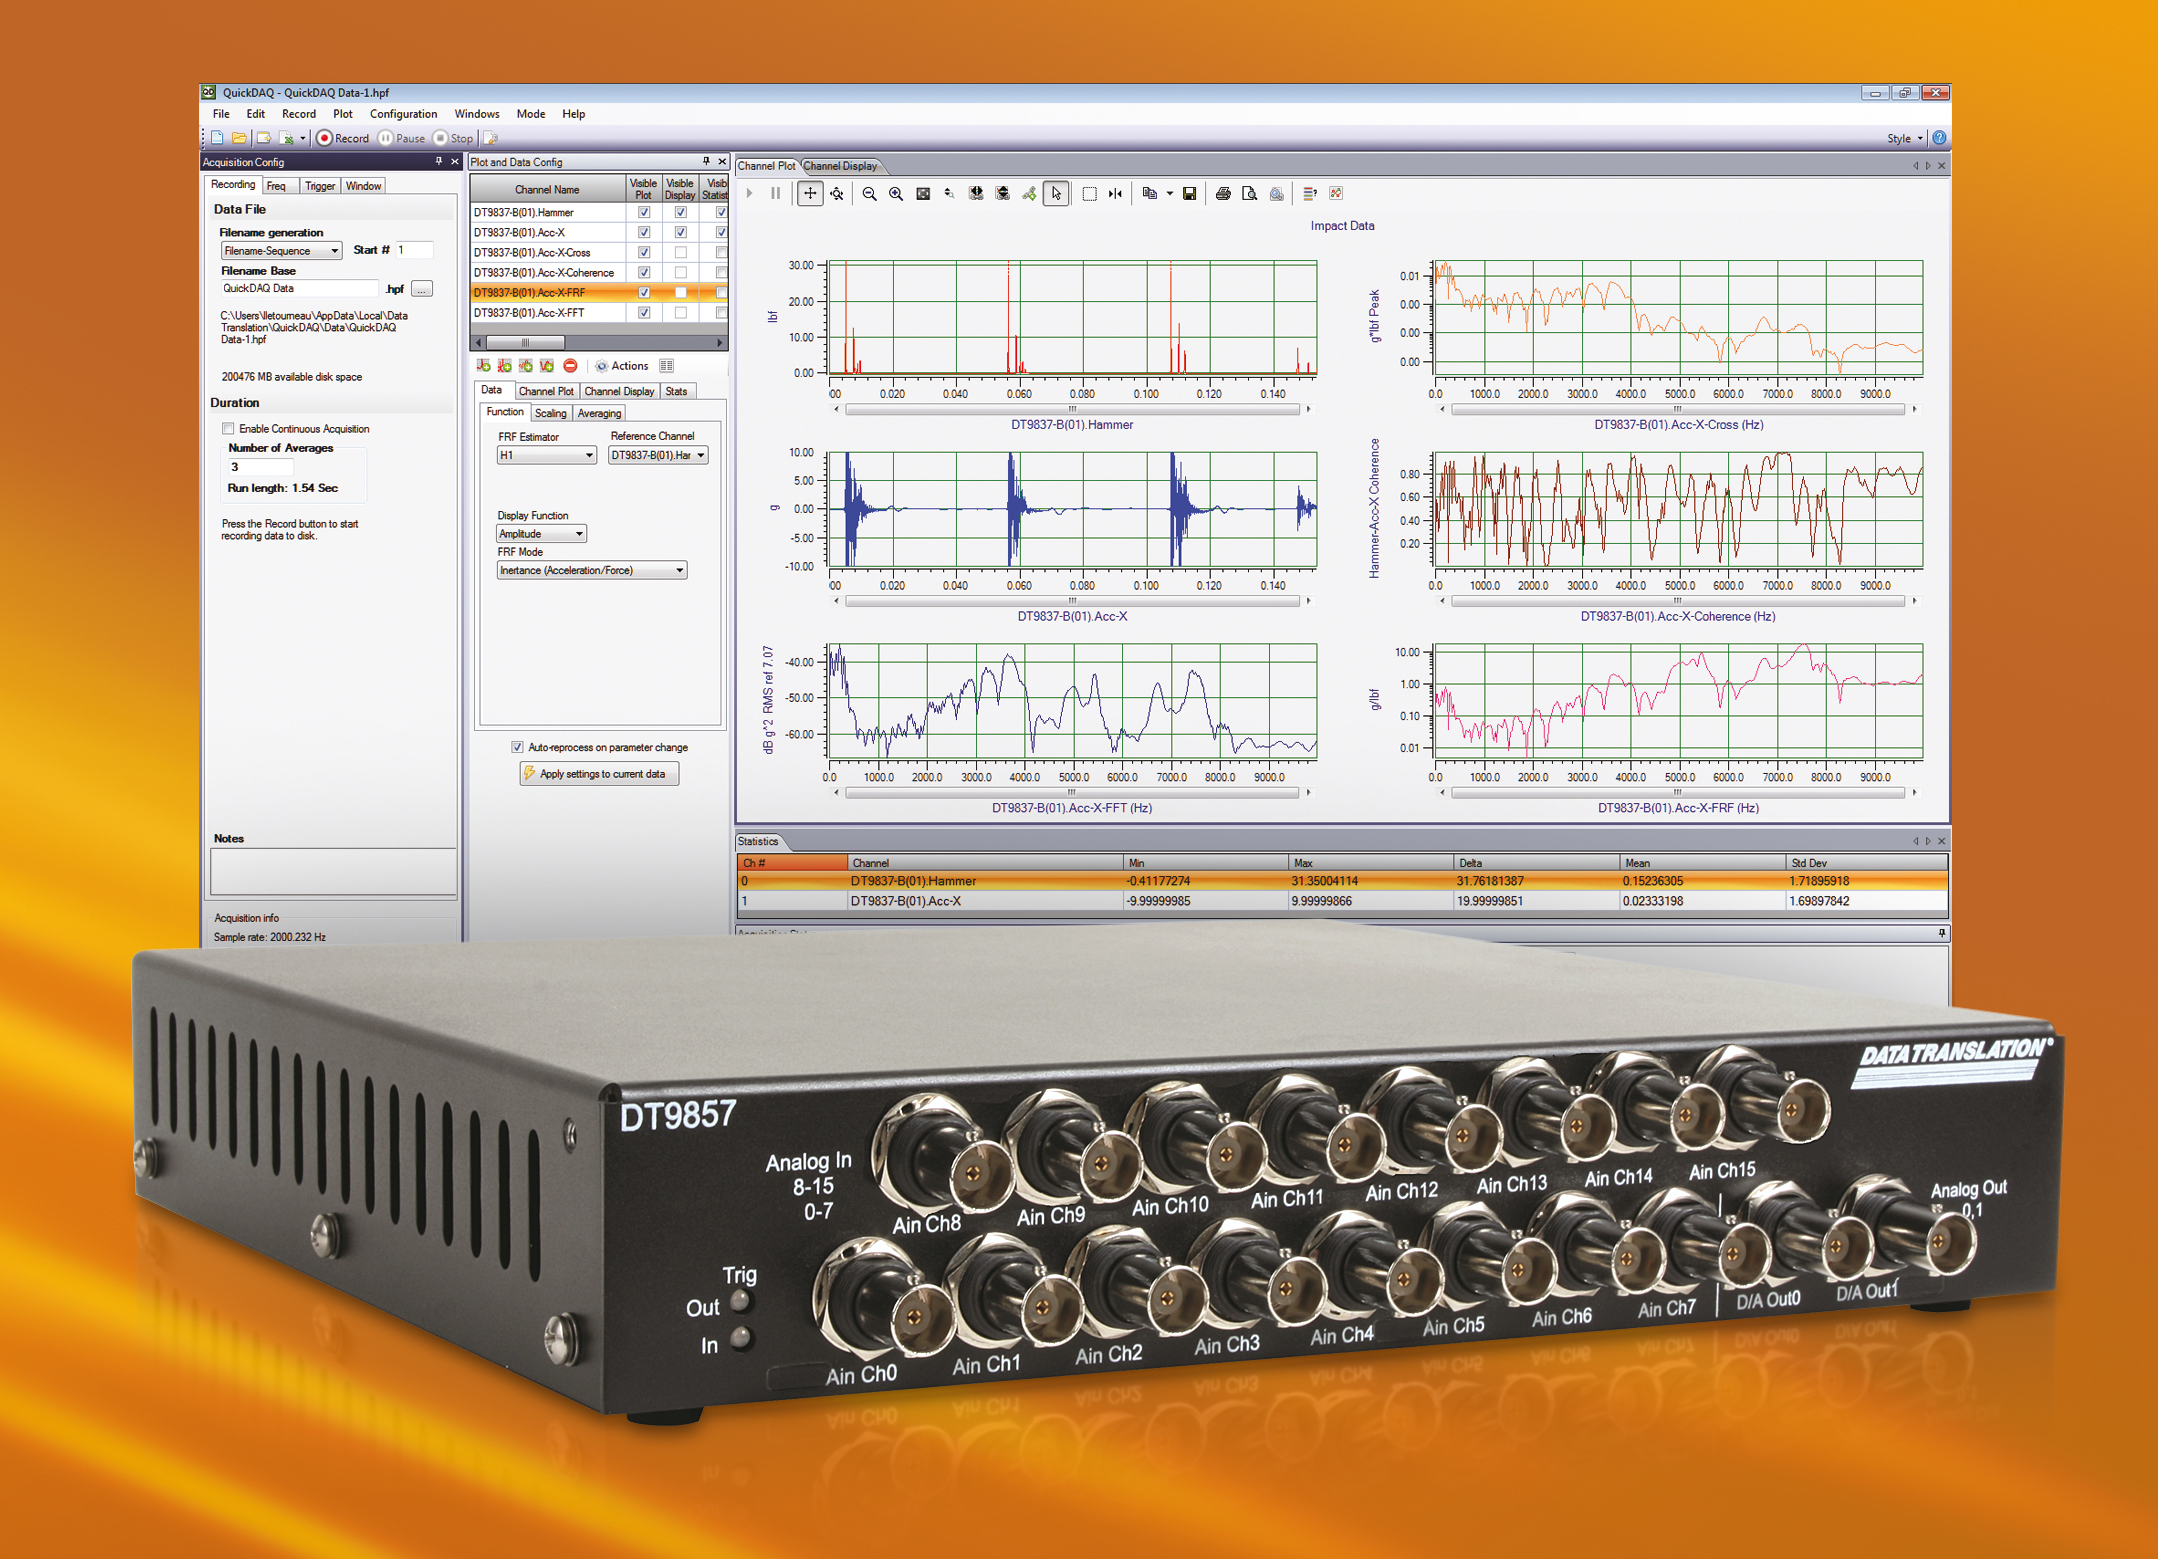Click Apply settings to current data

[599, 773]
